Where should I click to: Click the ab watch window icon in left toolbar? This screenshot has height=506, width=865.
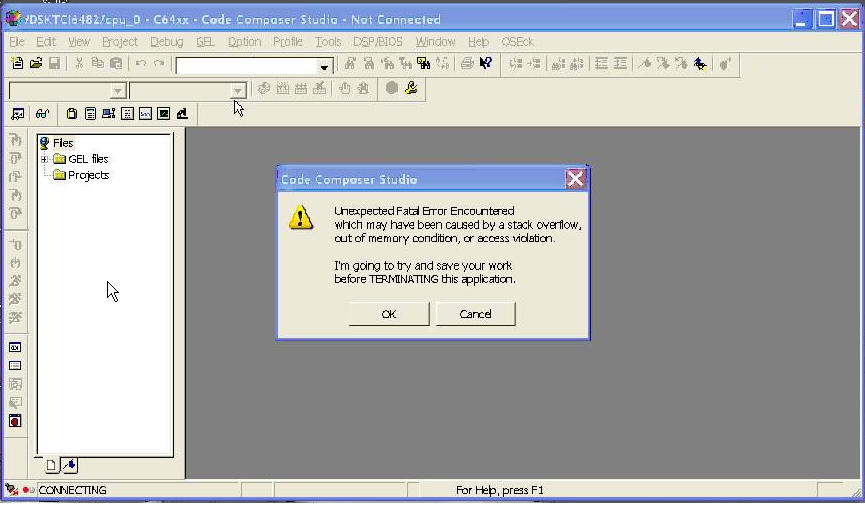(15, 347)
